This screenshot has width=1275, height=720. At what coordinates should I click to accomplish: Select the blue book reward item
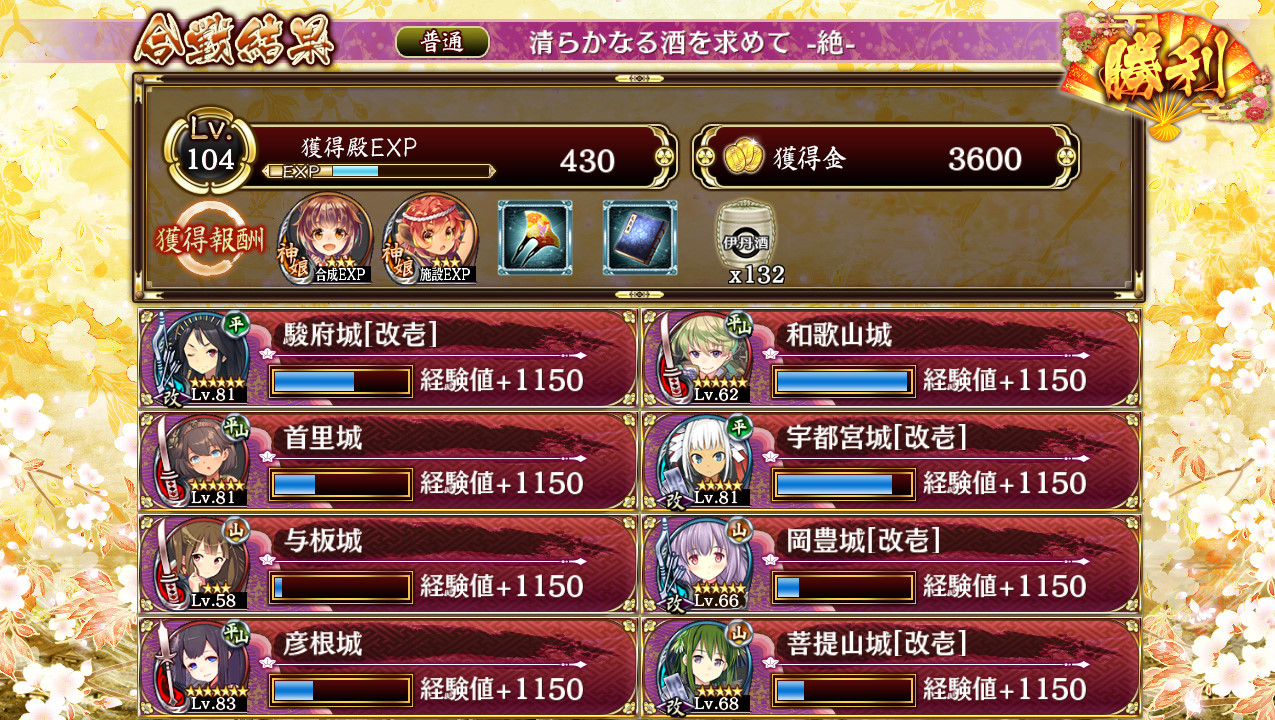pyautogui.click(x=640, y=238)
